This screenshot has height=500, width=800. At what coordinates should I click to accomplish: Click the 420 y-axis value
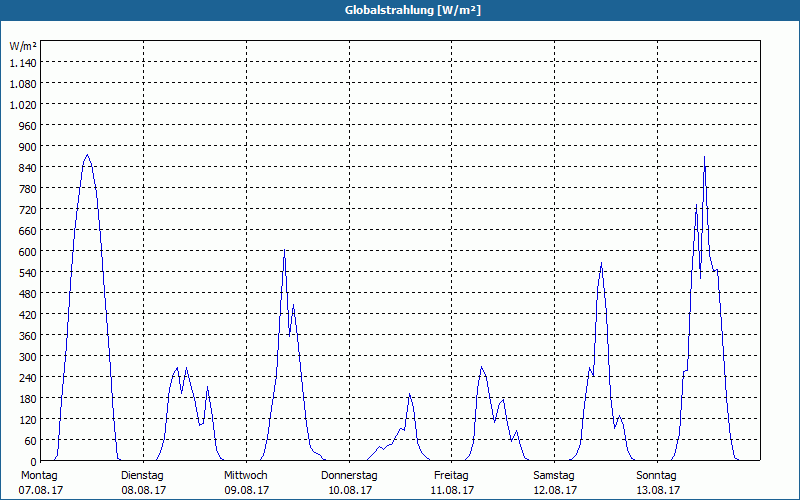click(x=28, y=314)
